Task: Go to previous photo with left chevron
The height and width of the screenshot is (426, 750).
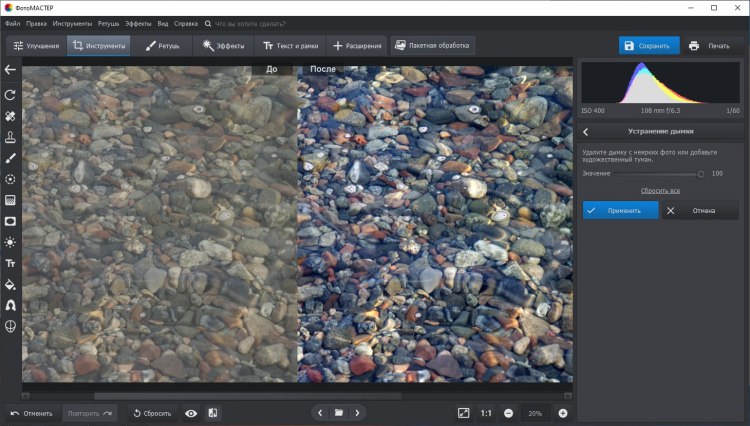Action: pyautogui.click(x=320, y=412)
